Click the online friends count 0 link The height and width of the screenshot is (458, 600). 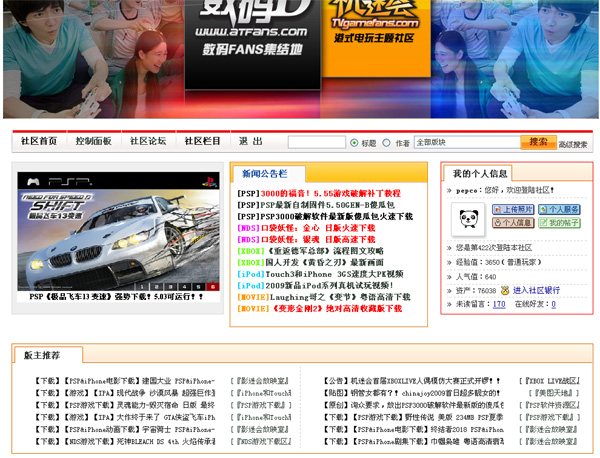553,304
